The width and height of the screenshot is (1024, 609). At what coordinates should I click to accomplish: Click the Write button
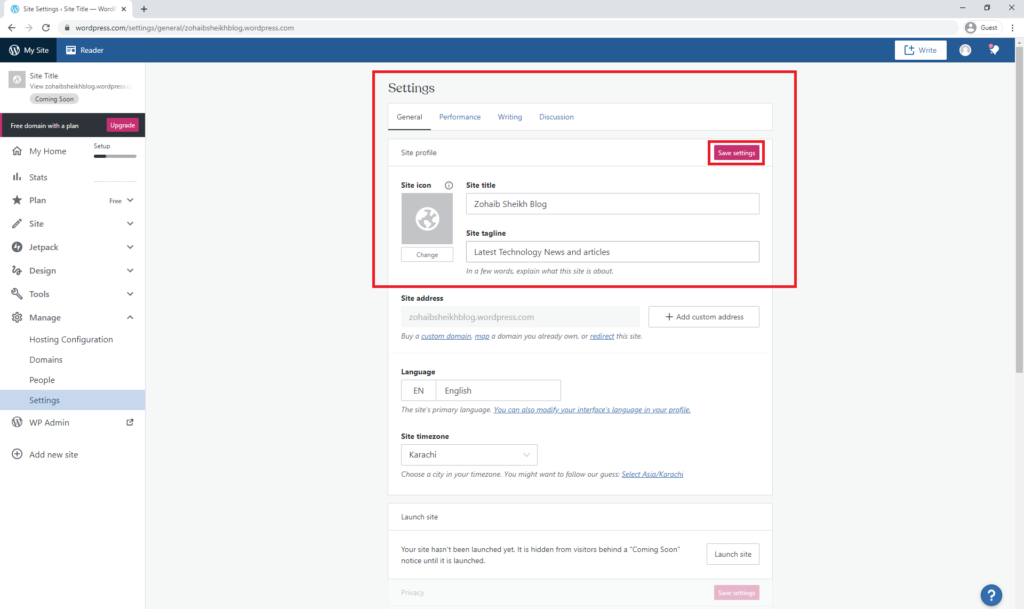click(920, 50)
